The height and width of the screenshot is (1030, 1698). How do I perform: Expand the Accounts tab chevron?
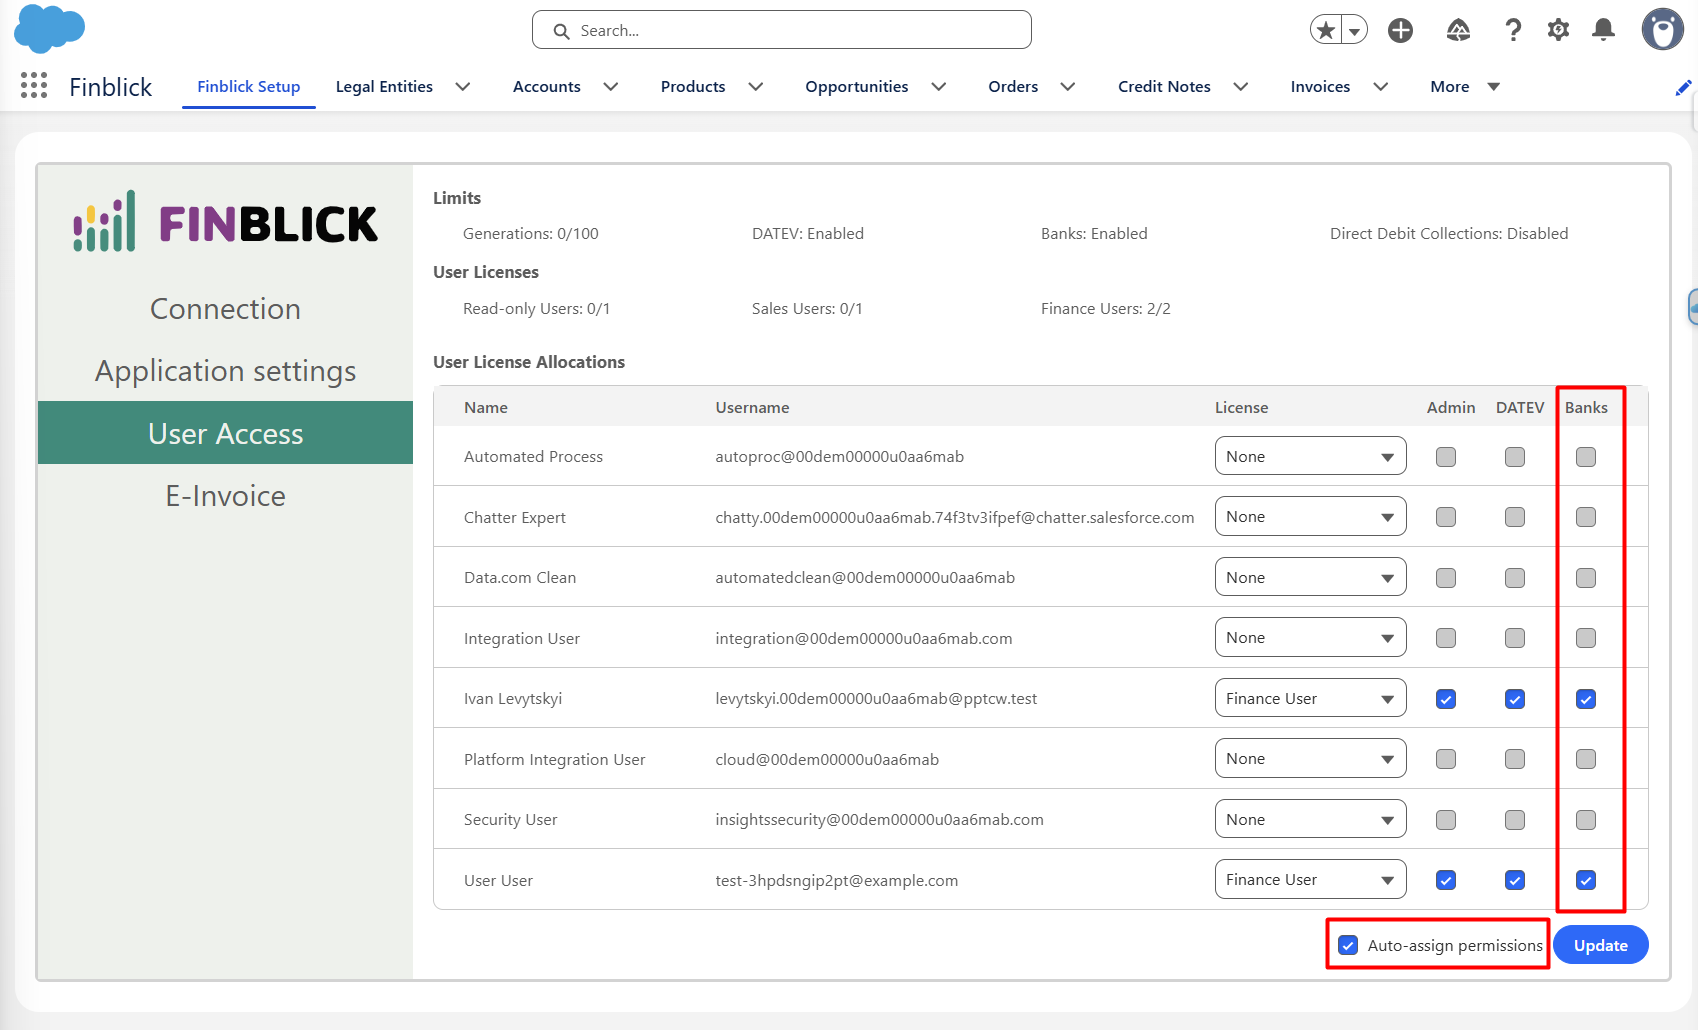tap(611, 87)
